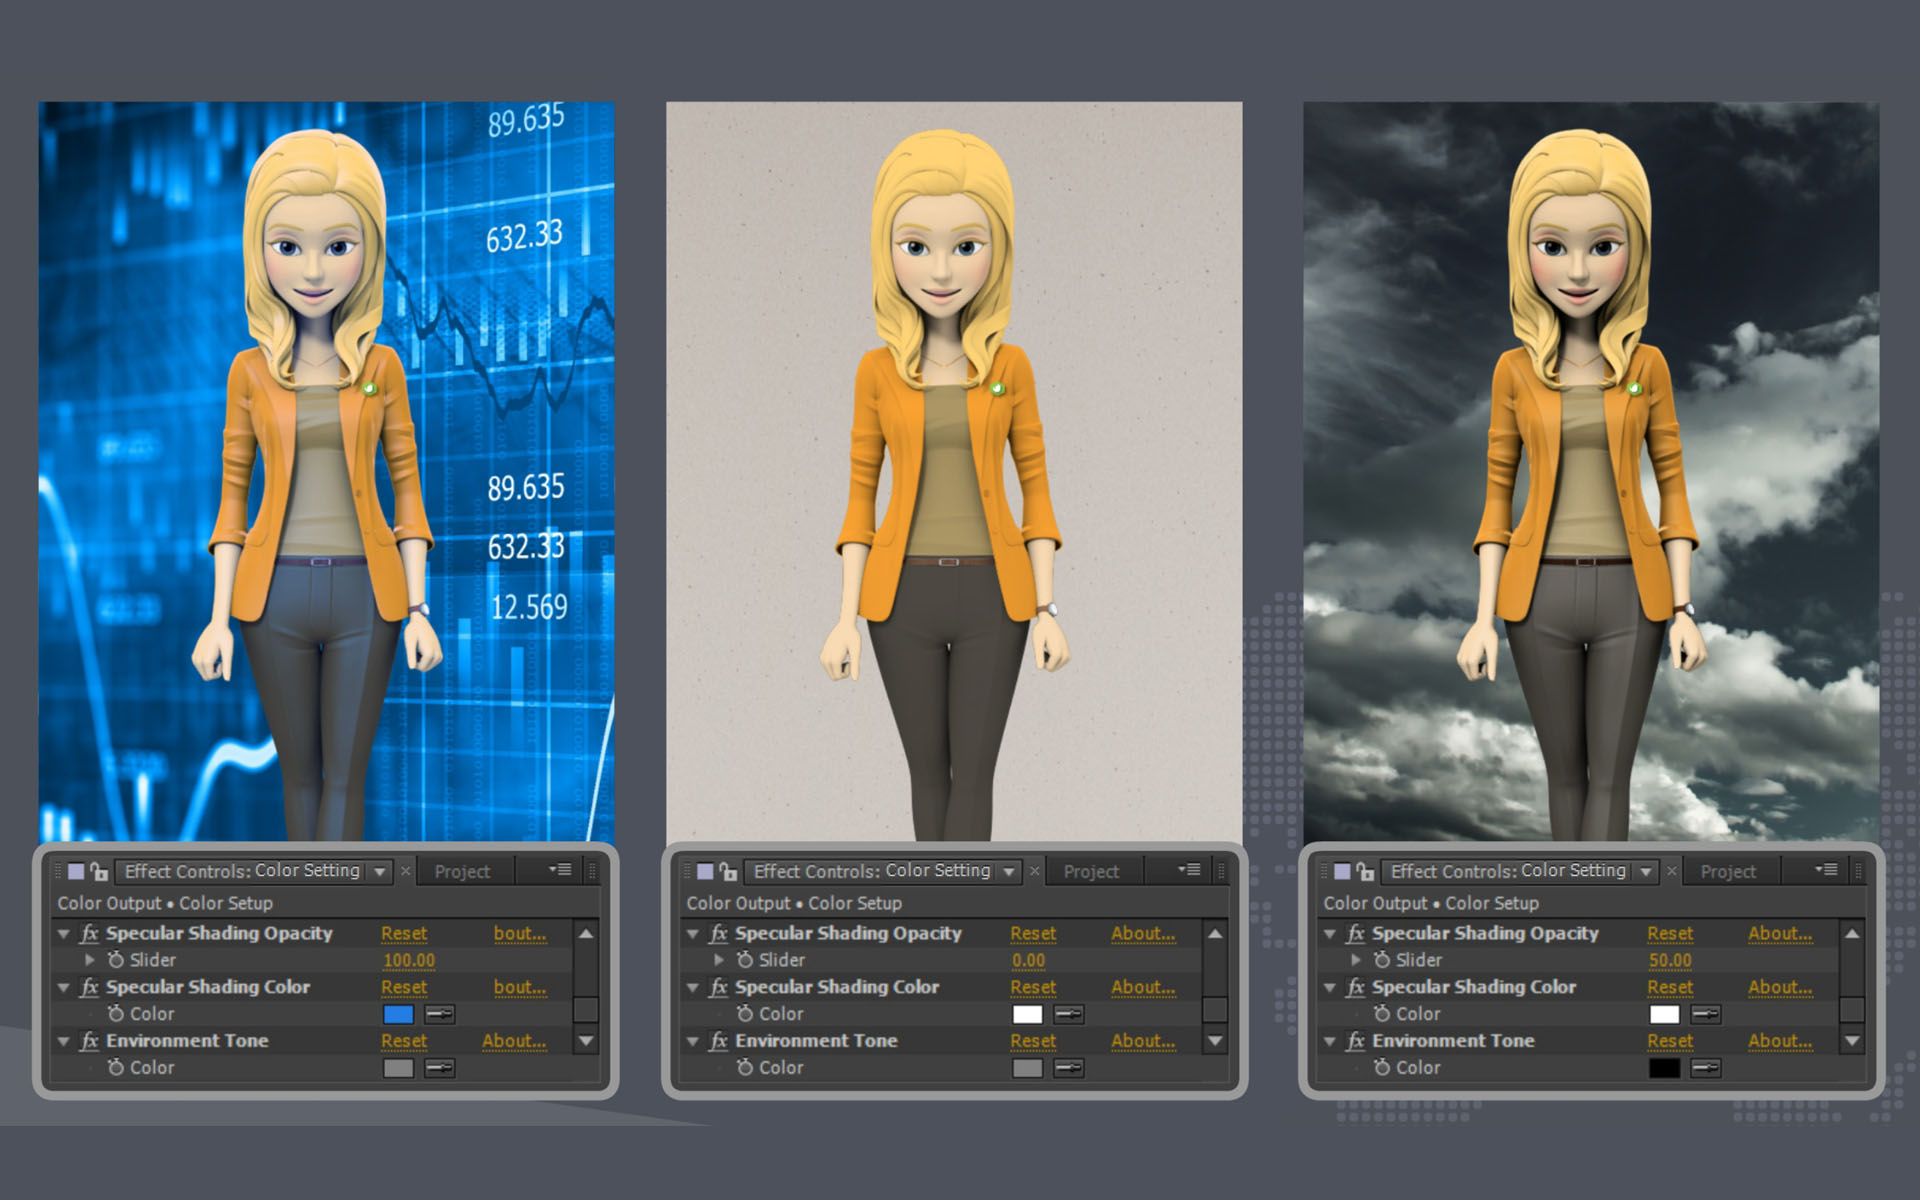Toggle the fx switch for Specular Shading Opacity with slider 100.00
This screenshot has width=1920, height=1200.
(x=90, y=933)
